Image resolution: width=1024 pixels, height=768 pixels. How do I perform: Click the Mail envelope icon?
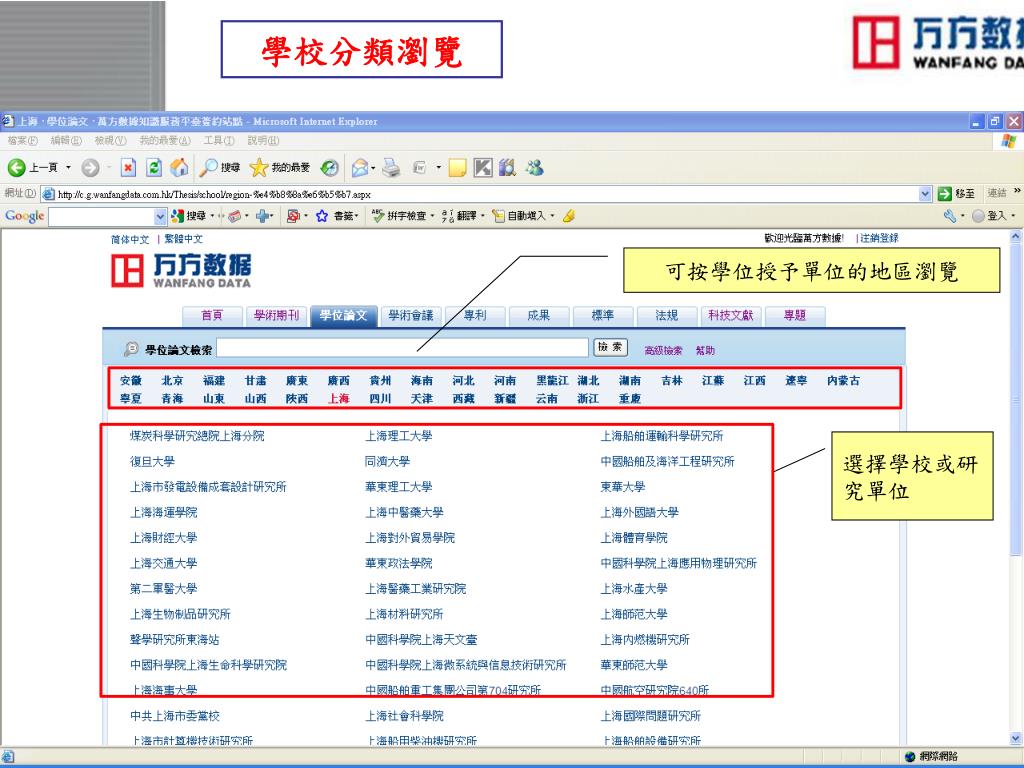pyautogui.click(x=360, y=168)
